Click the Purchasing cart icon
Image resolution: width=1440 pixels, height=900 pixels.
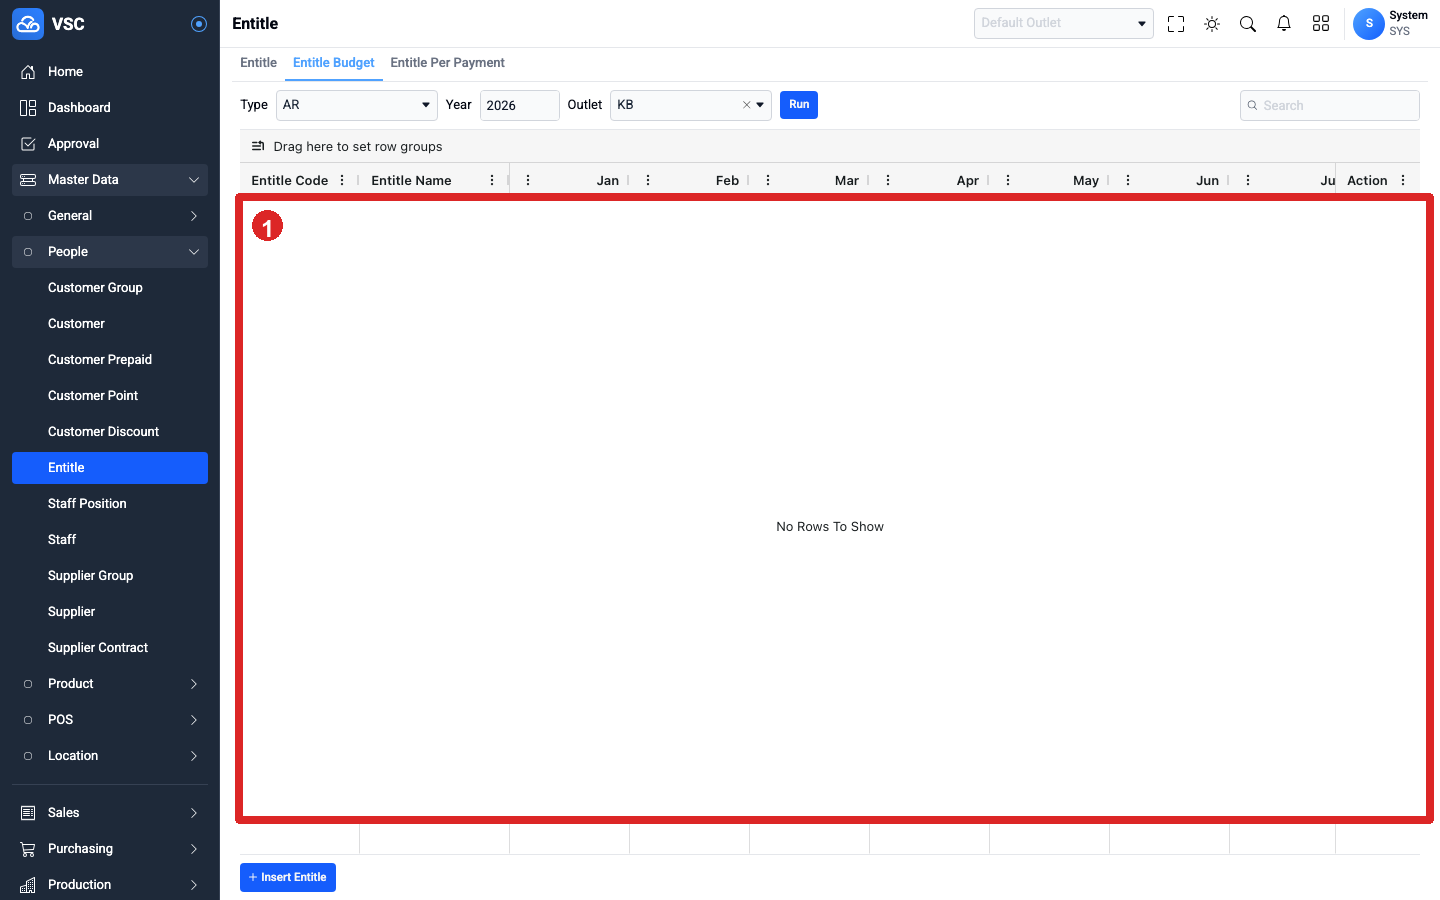(x=28, y=849)
